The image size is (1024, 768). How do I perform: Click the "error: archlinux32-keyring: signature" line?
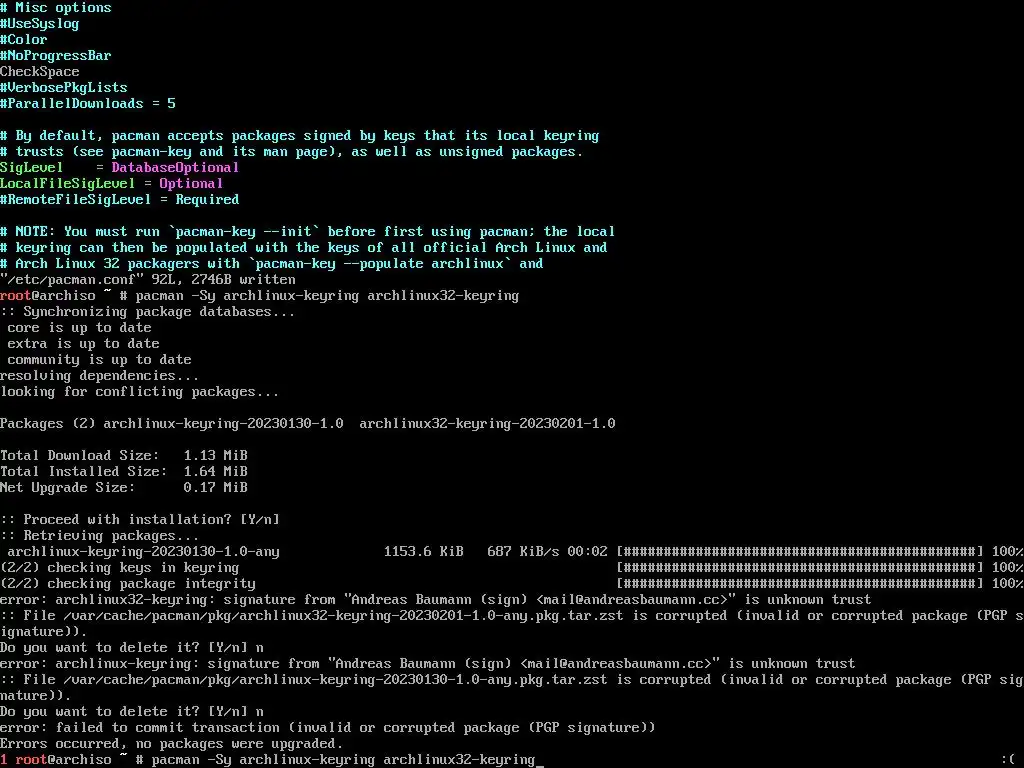[435, 600]
